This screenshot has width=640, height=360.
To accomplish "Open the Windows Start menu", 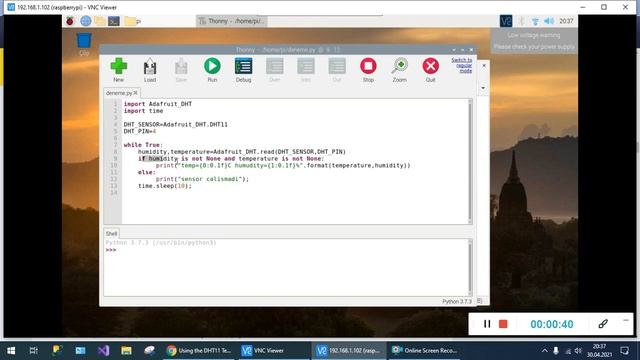I will [x=11, y=350].
